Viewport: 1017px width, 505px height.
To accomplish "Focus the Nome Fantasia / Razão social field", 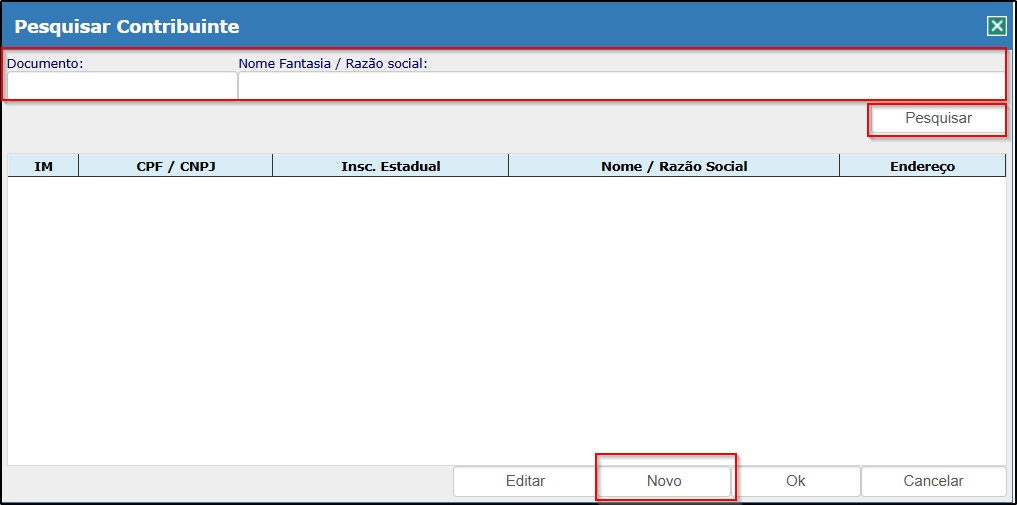I will (x=620, y=86).
